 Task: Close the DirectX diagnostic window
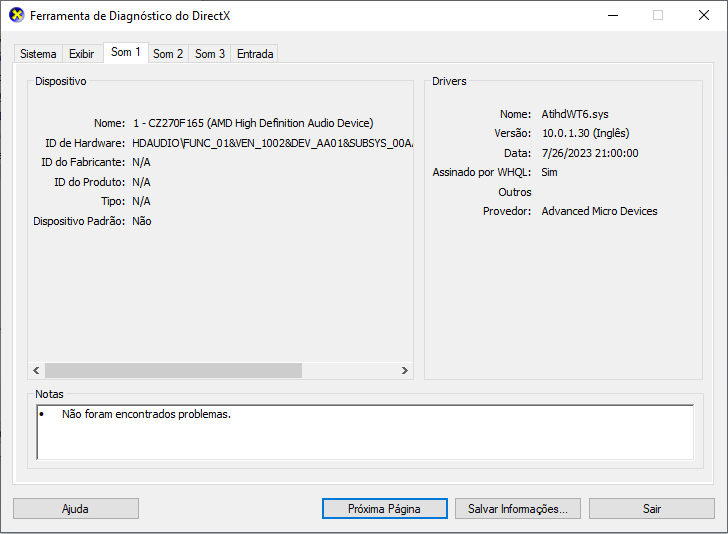[x=704, y=15]
